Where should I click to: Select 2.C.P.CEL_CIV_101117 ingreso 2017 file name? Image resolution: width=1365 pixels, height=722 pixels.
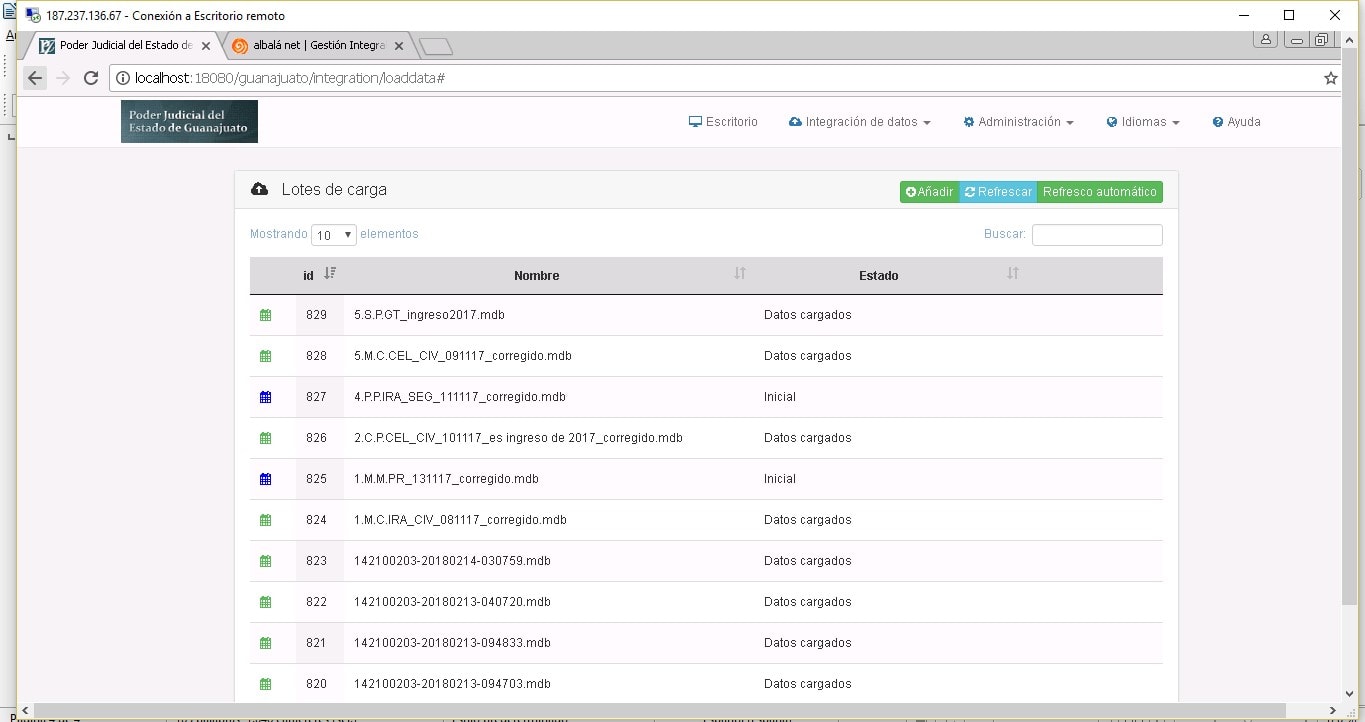pos(518,438)
